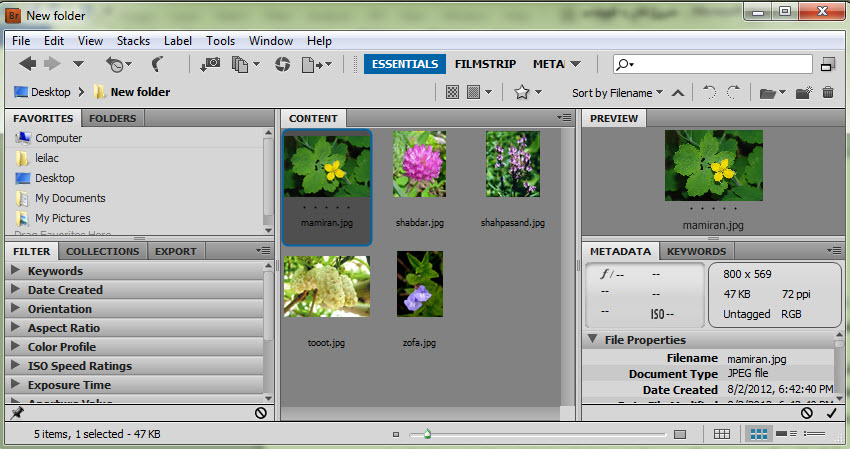Lock the thumbnail grid view
The width and height of the screenshot is (850, 449).
pyautogui.click(x=722, y=434)
